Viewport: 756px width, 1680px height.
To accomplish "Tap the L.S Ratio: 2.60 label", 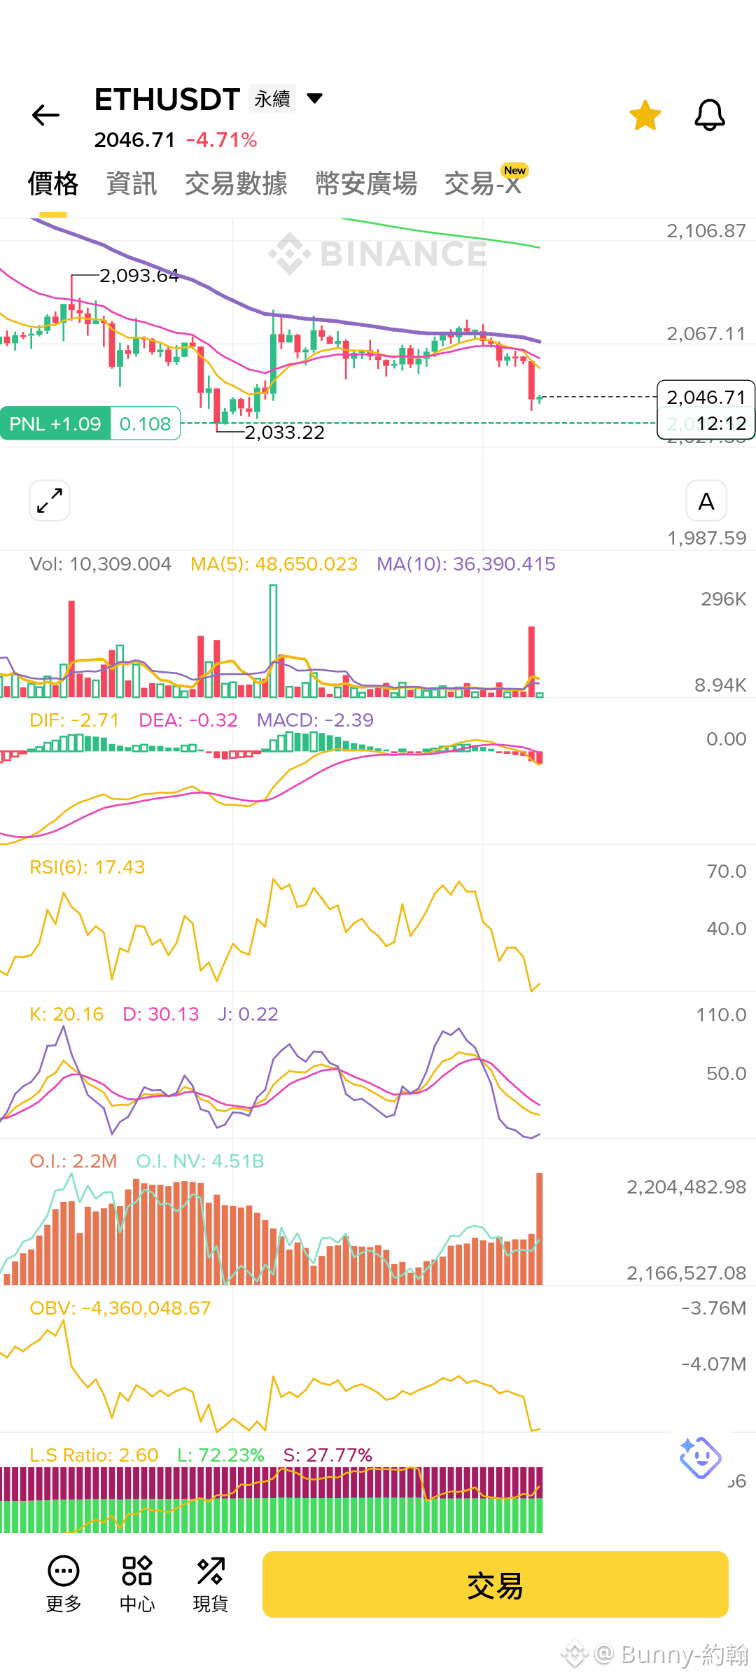I will tap(94, 1455).
